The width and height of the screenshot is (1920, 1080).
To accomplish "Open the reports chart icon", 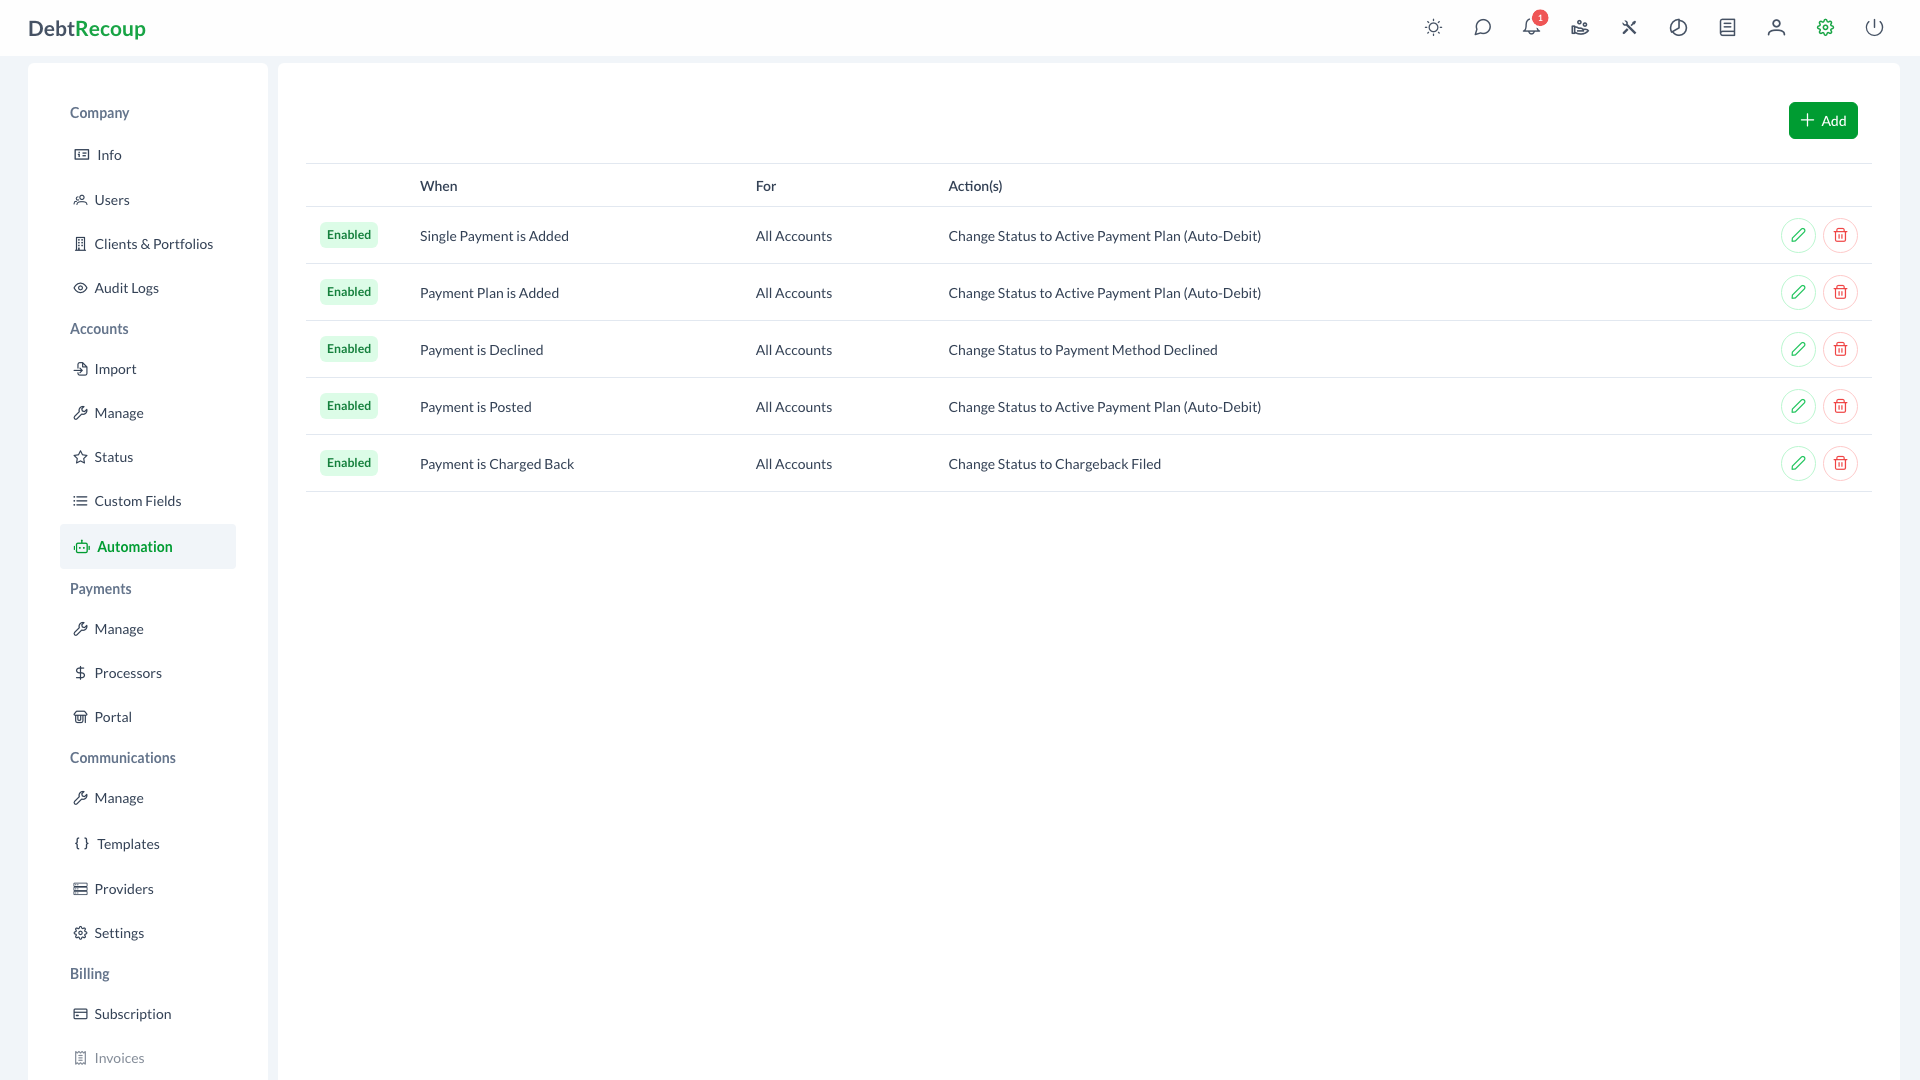I will pos(1678,28).
